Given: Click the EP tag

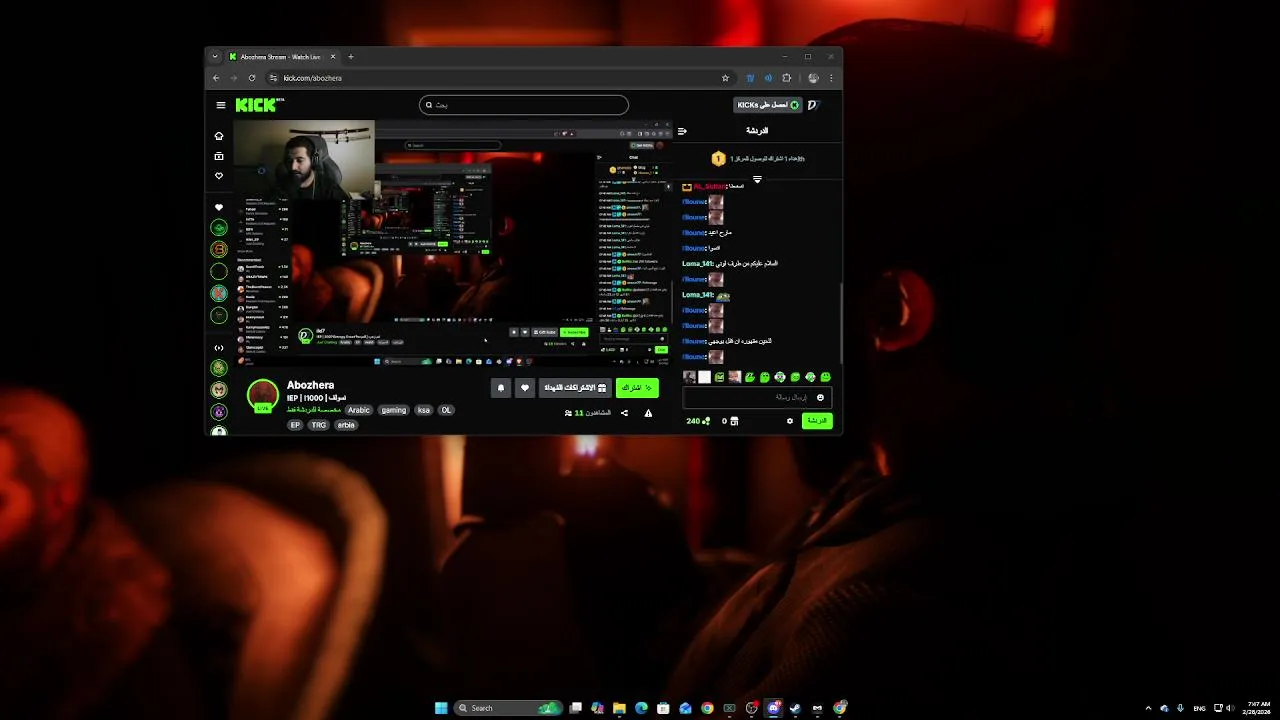Looking at the screenshot, I should [295, 425].
